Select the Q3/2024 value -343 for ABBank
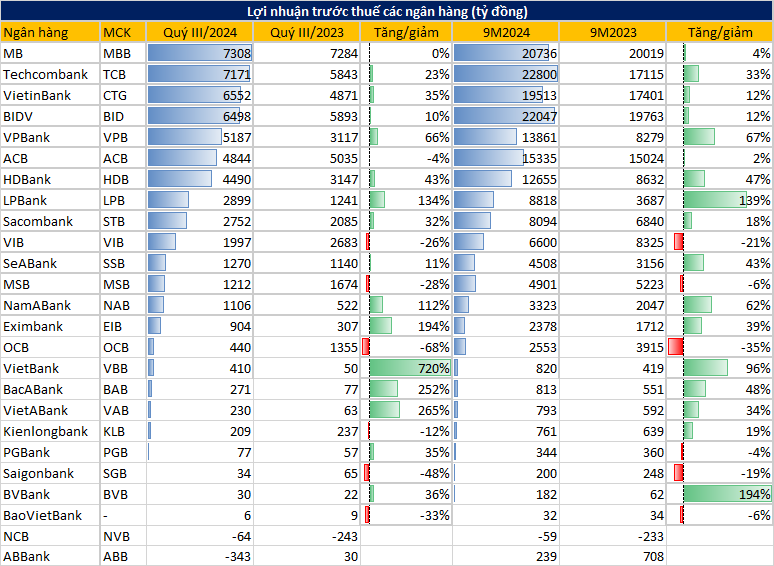 click(x=200, y=556)
